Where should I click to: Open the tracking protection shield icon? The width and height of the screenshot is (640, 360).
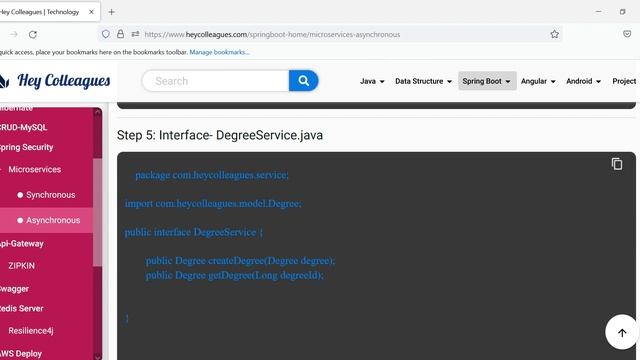[x=106, y=34]
